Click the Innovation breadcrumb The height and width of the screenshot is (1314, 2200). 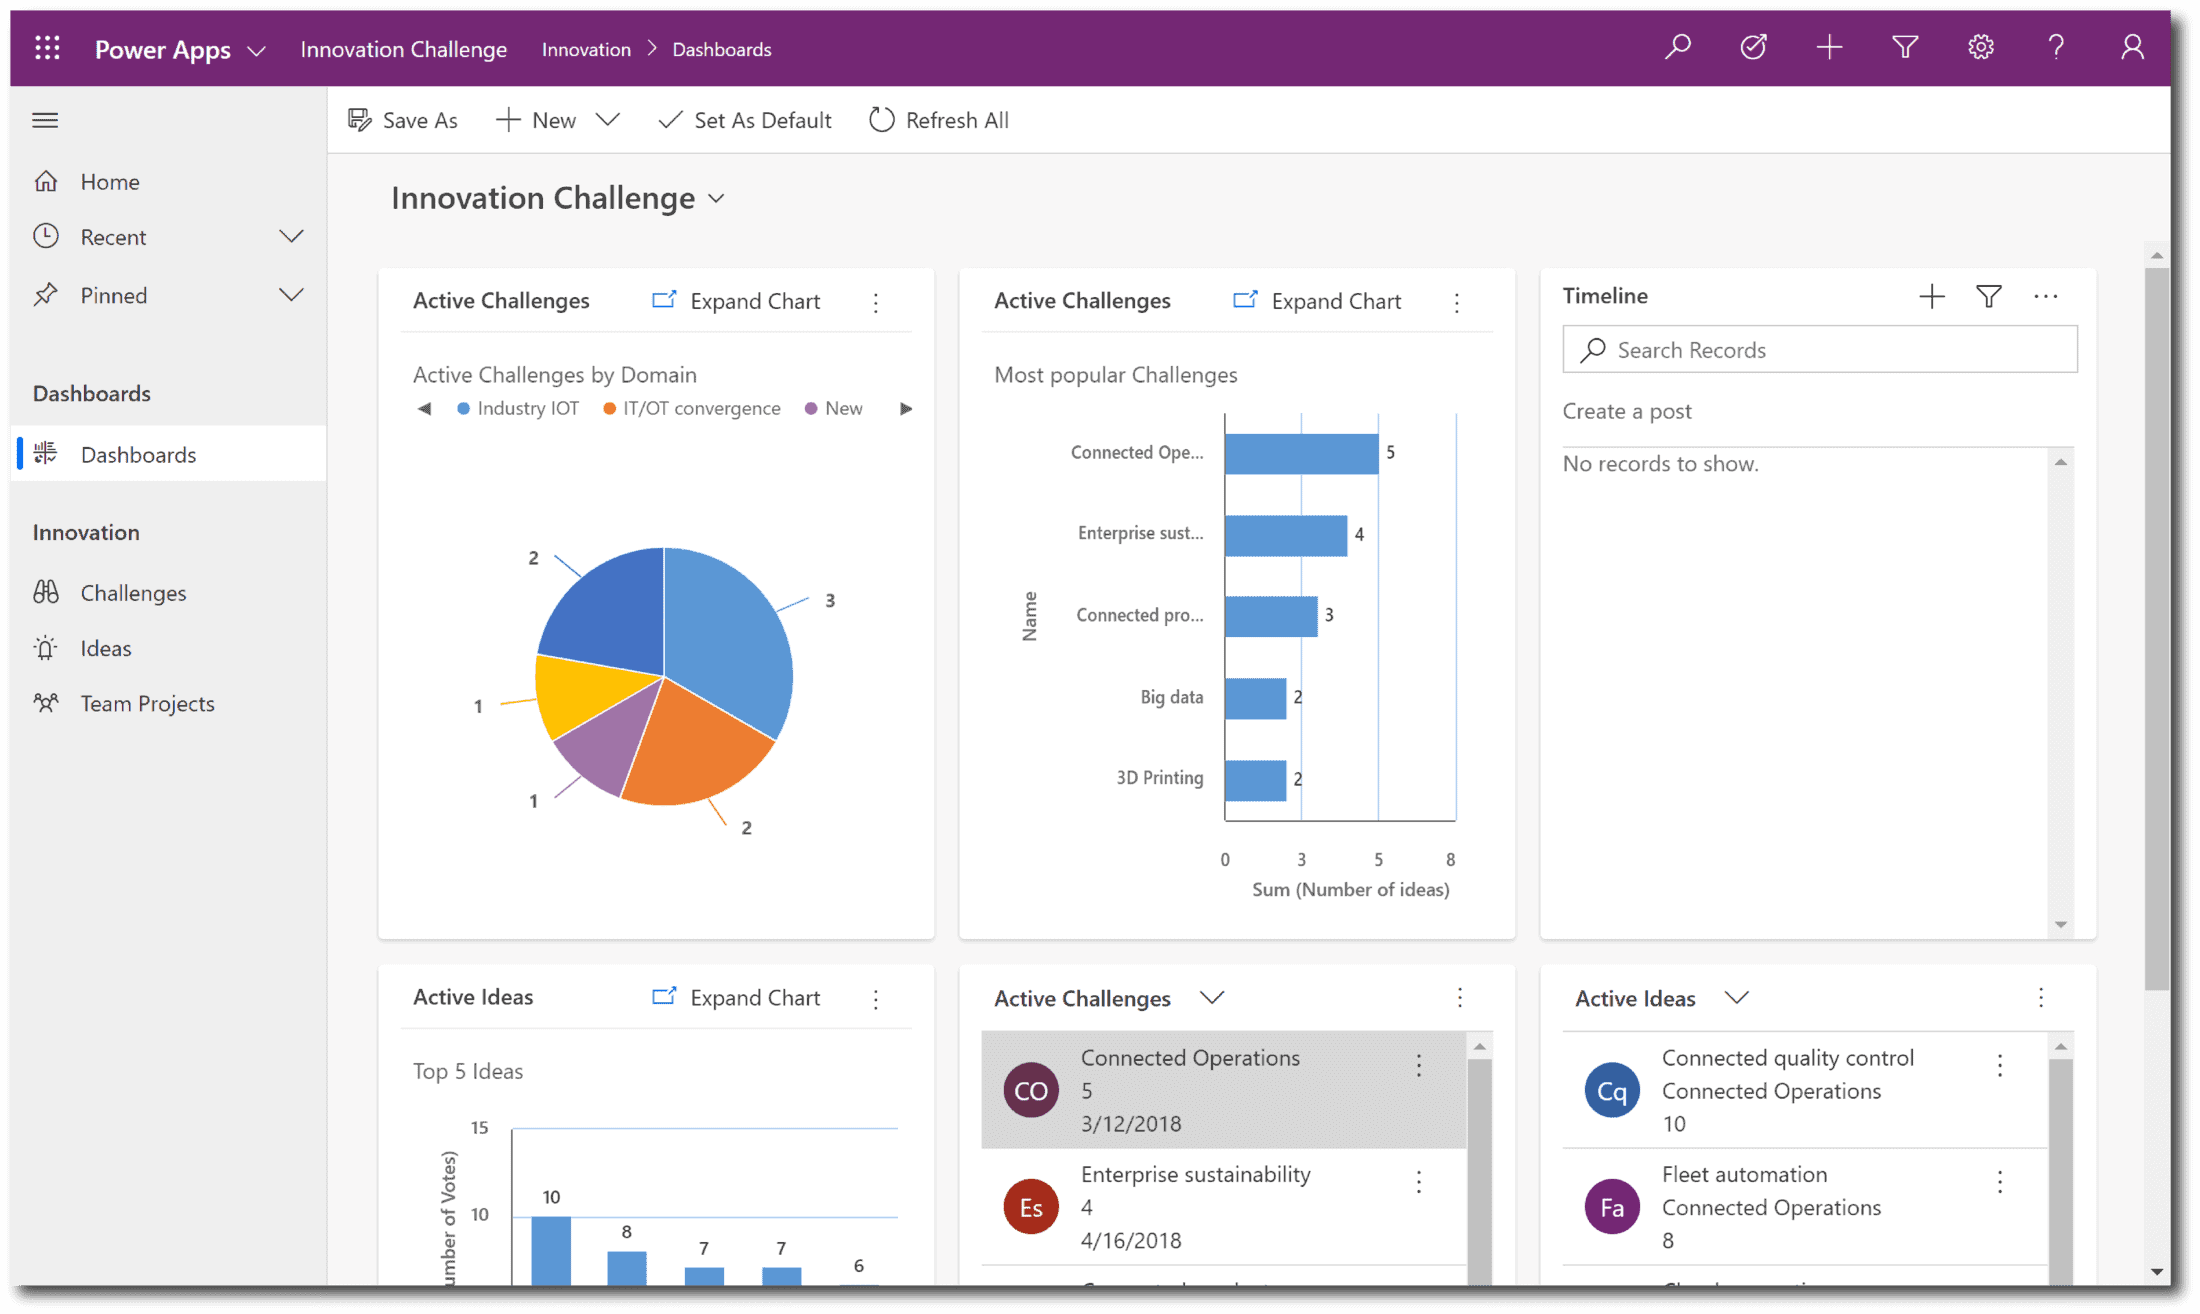tap(586, 49)
